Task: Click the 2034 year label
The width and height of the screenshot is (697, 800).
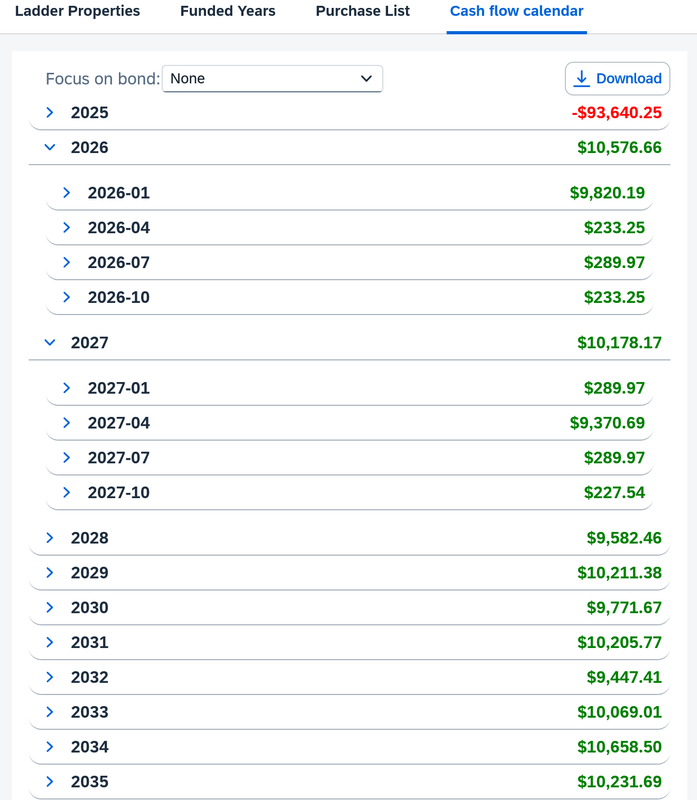Action: coord(90,746)
